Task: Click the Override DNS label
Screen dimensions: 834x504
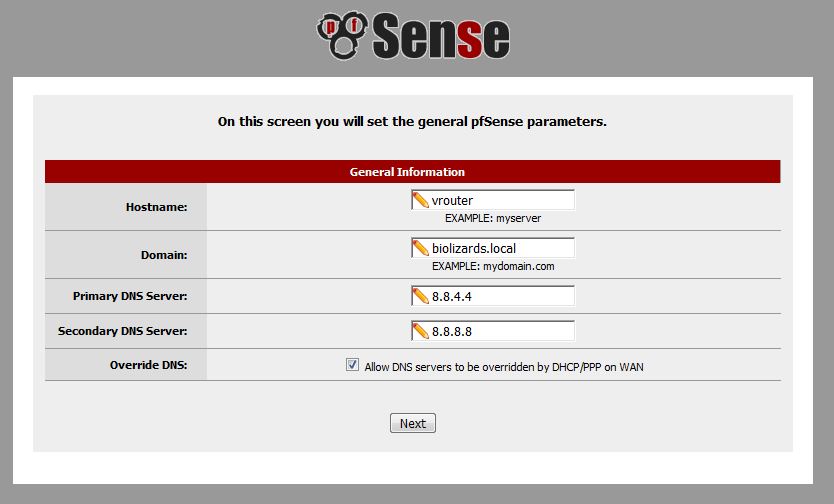Action: coord(148,365)
